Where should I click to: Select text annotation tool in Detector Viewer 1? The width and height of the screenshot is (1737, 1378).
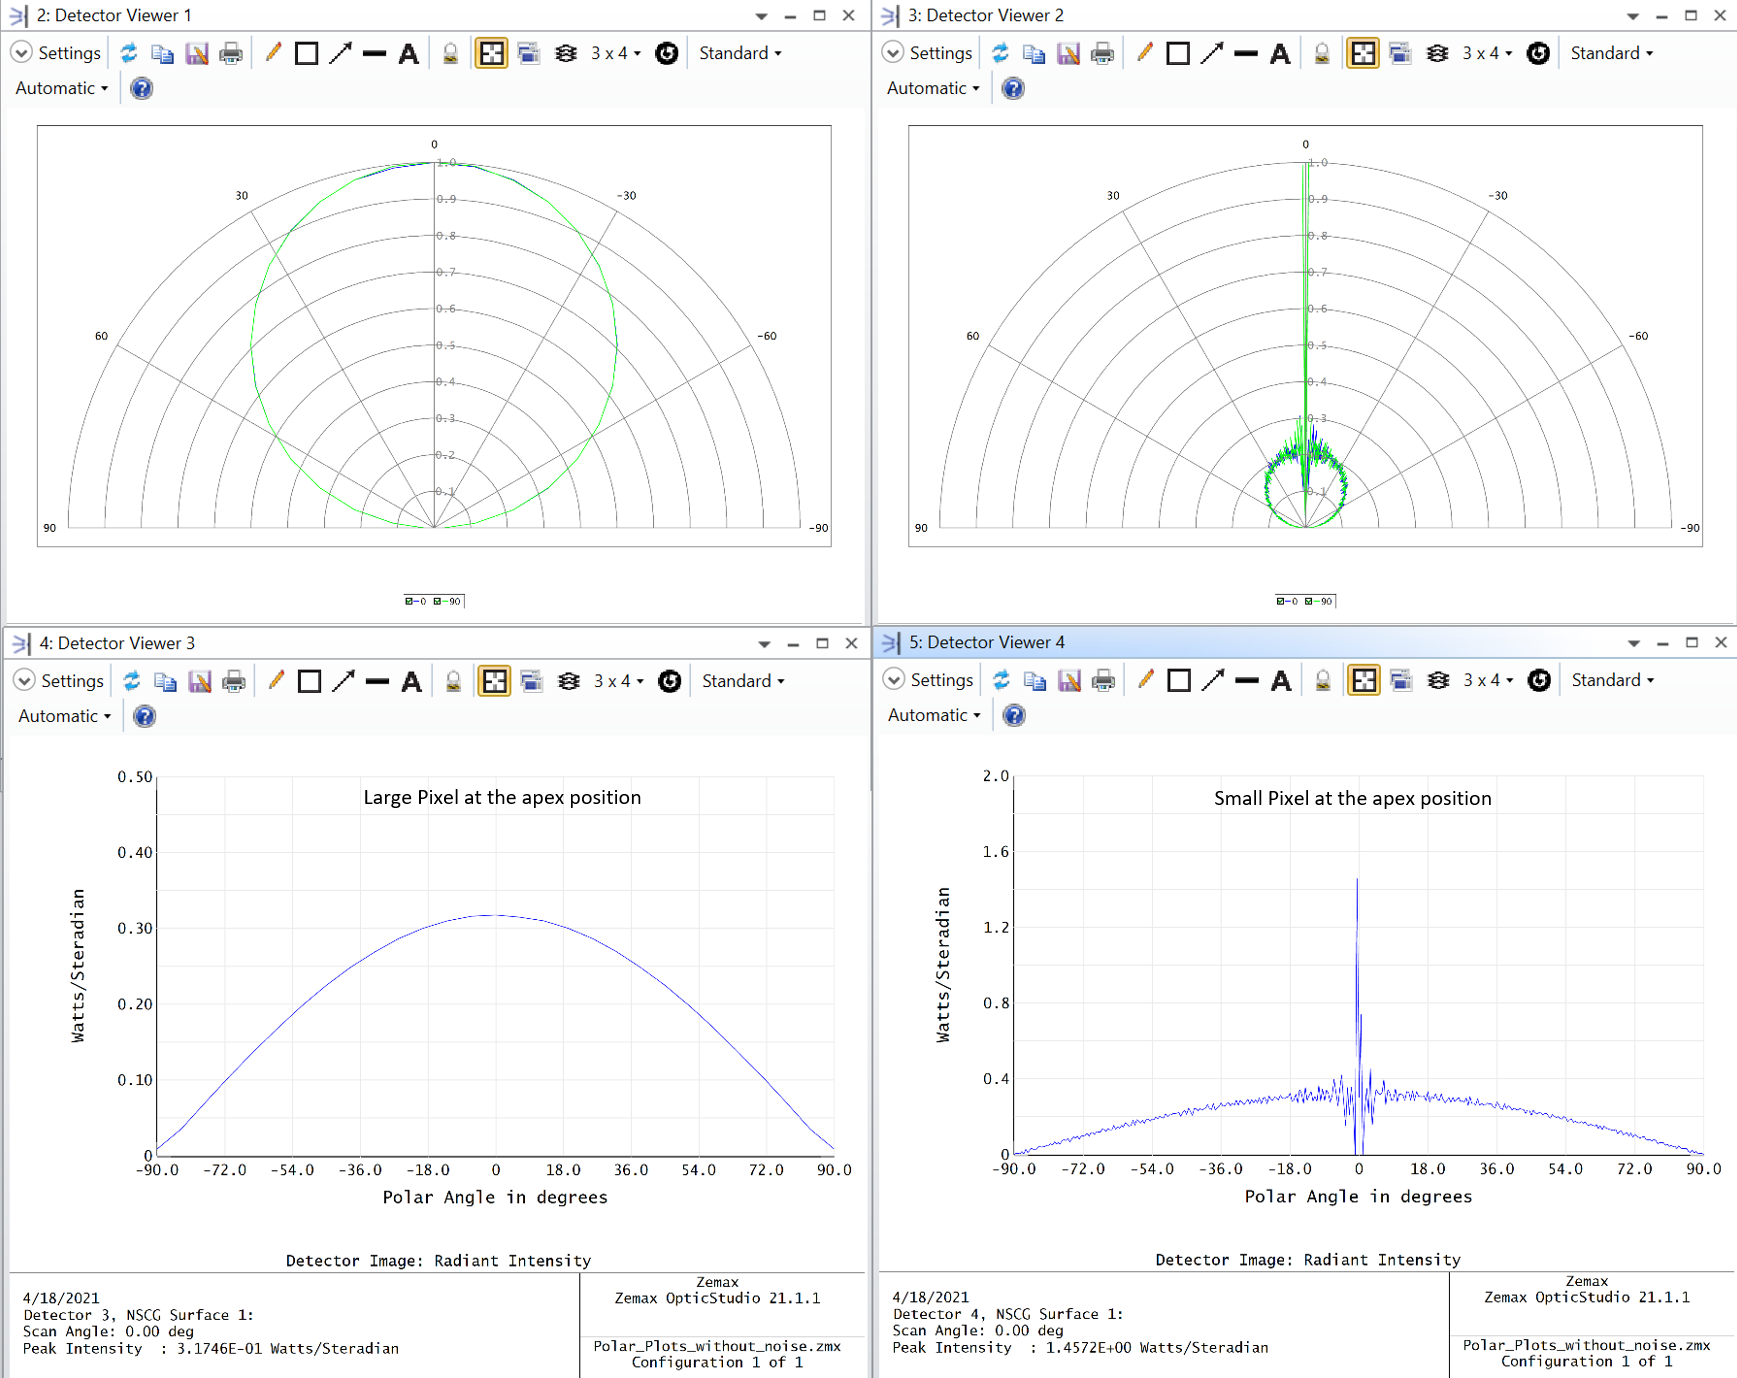[408, 53]
